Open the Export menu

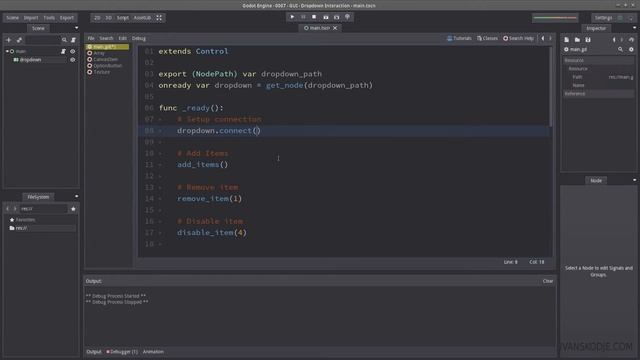tap(67, 18)
